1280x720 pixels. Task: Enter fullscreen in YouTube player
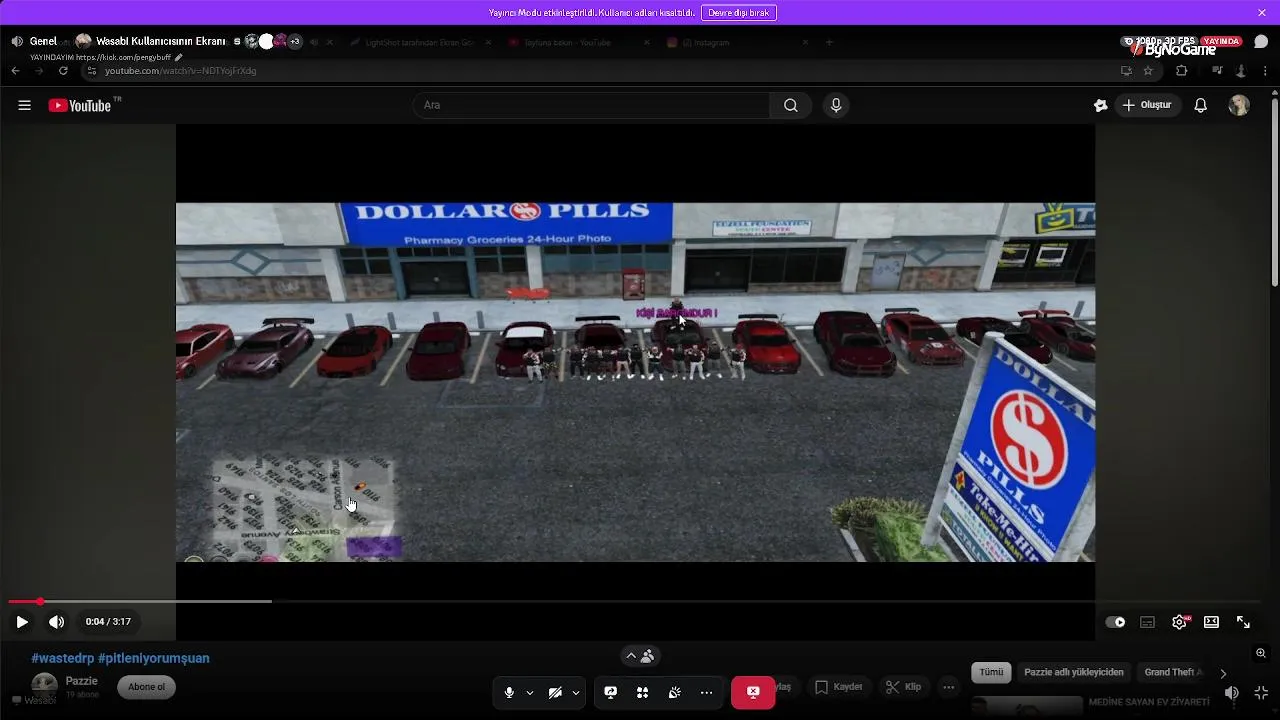pyautogui.click(x=1243, y=622)
